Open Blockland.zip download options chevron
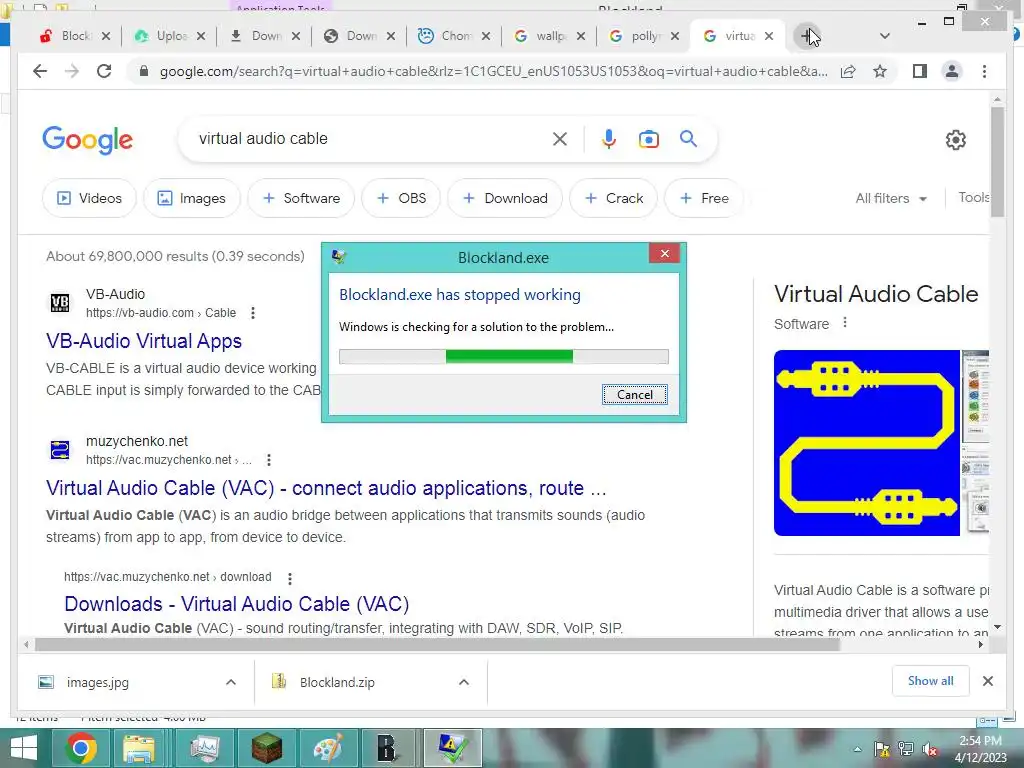The height and width of the screenshot is (768, 1024). coord(464,682)
